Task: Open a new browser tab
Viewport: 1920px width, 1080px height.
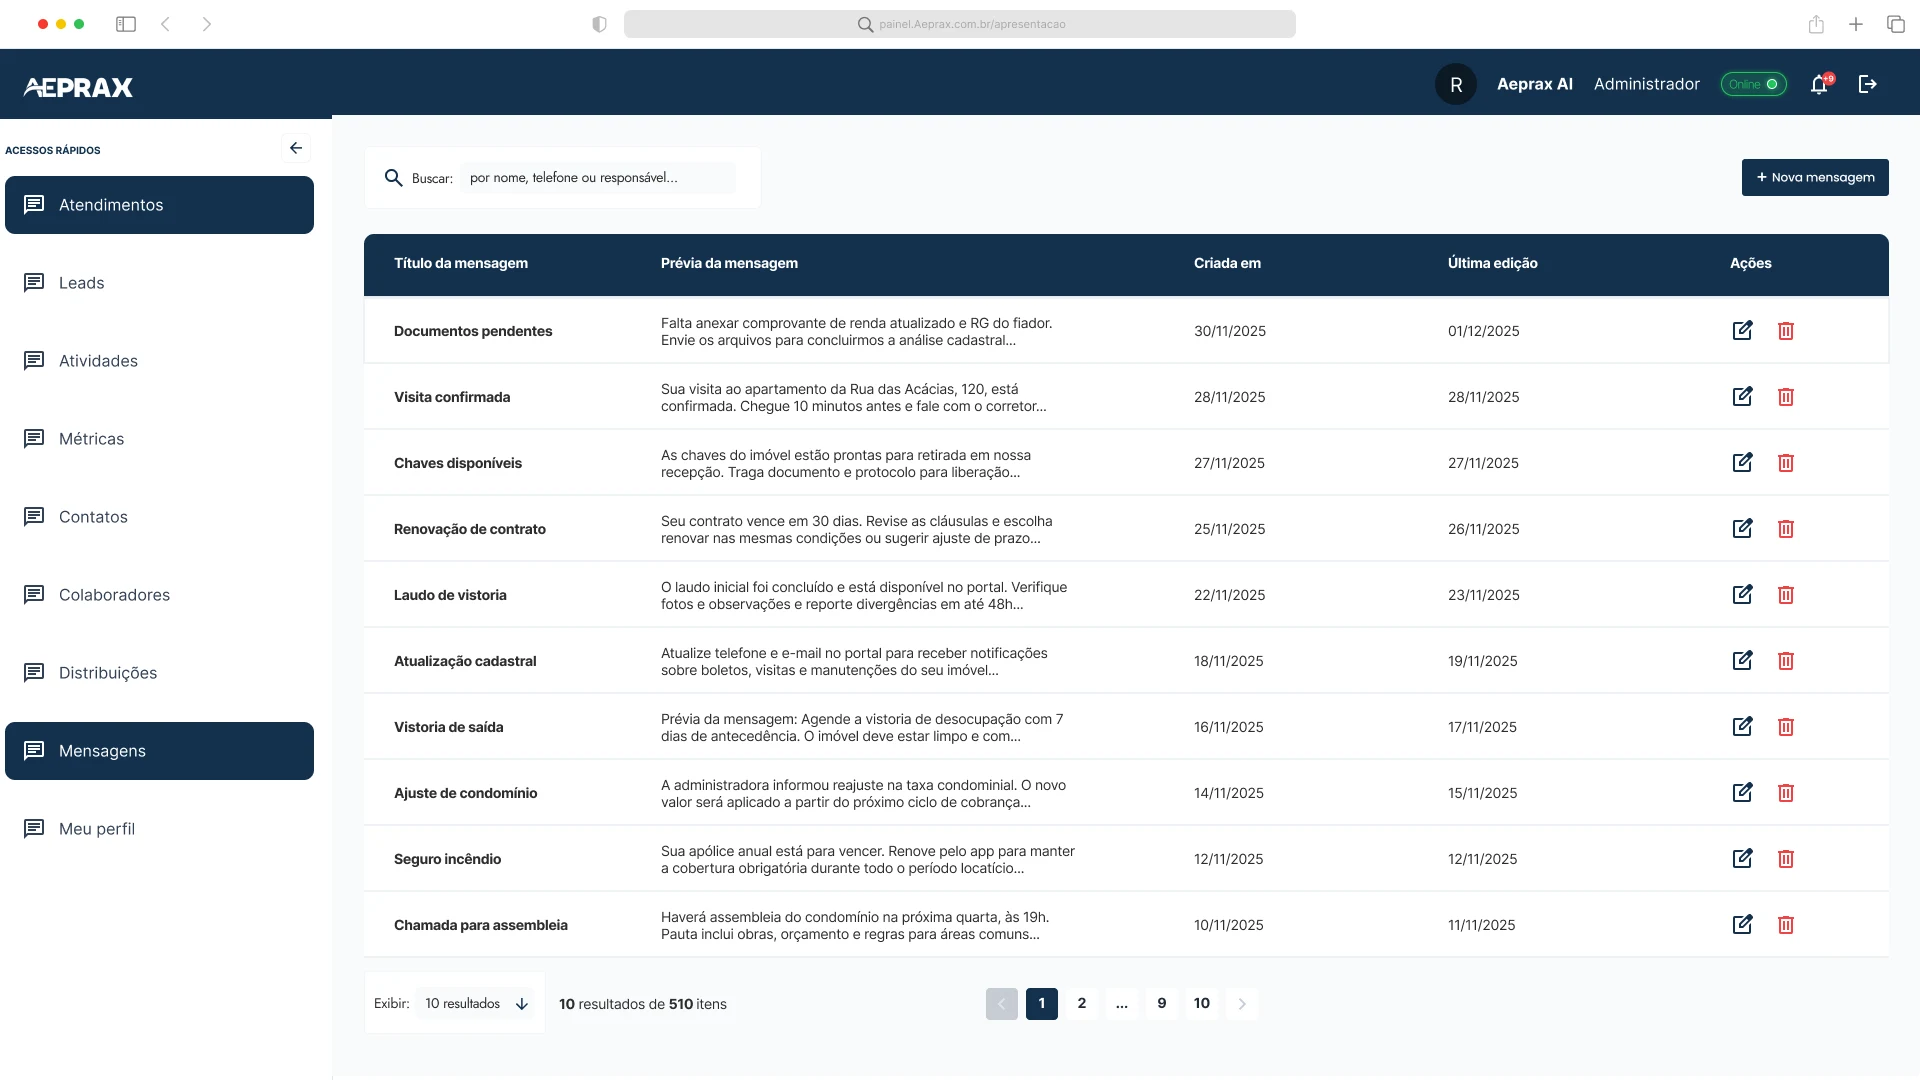Action: pos(1856,24)
